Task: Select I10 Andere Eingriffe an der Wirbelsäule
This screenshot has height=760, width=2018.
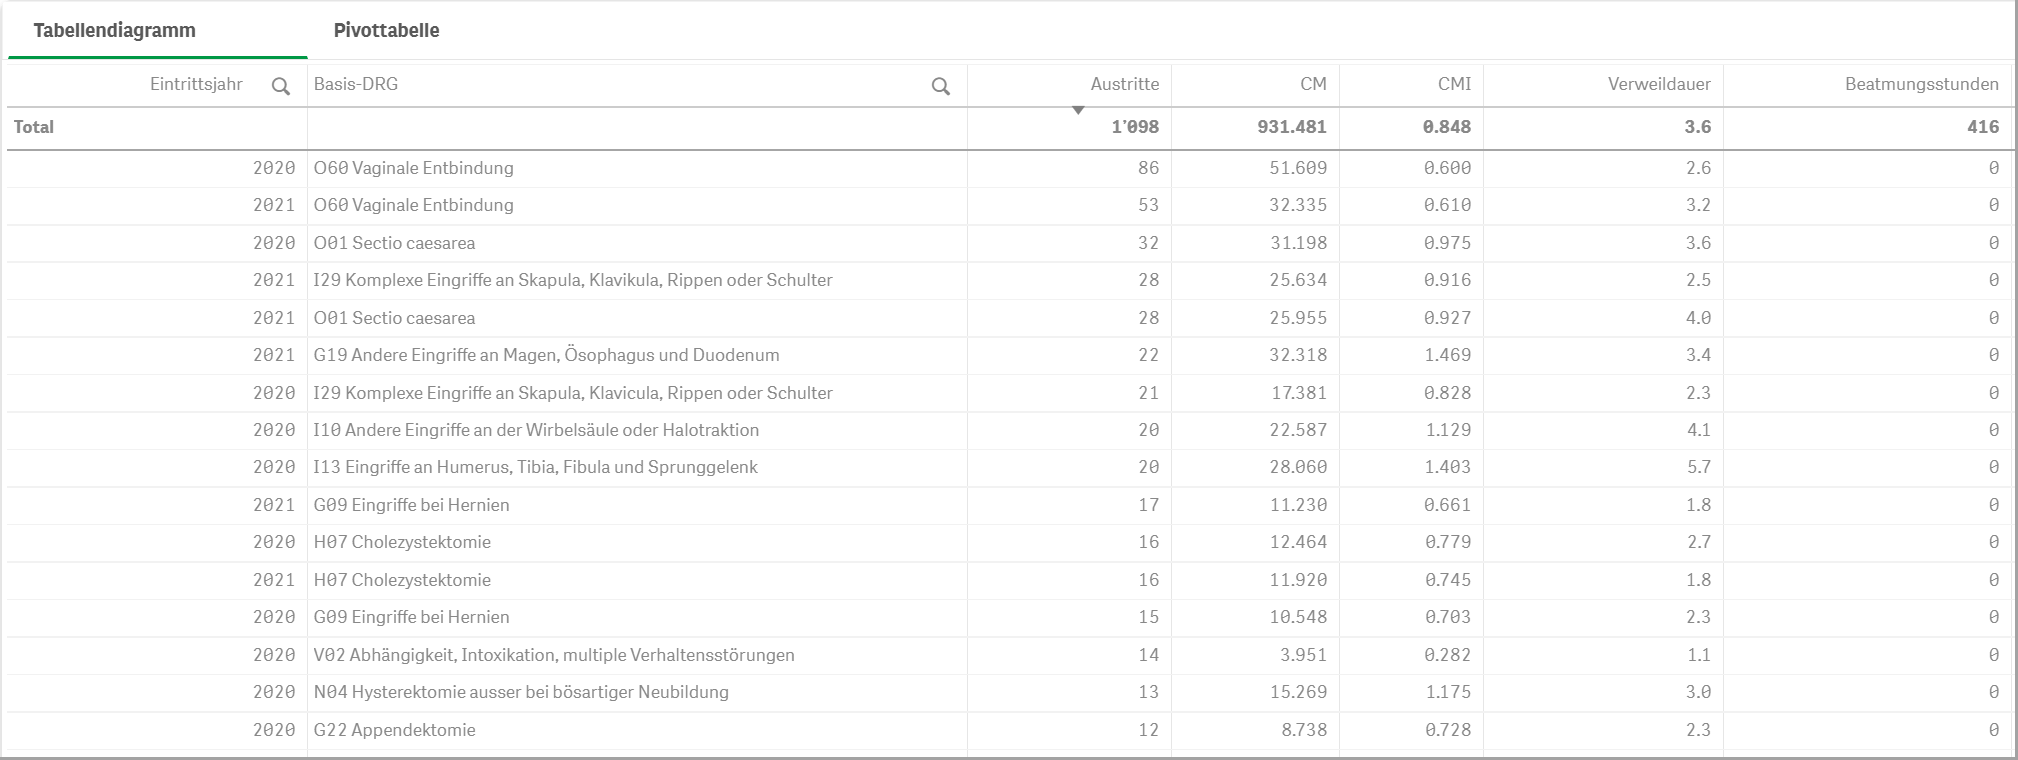Action: (x=536, y=430)
